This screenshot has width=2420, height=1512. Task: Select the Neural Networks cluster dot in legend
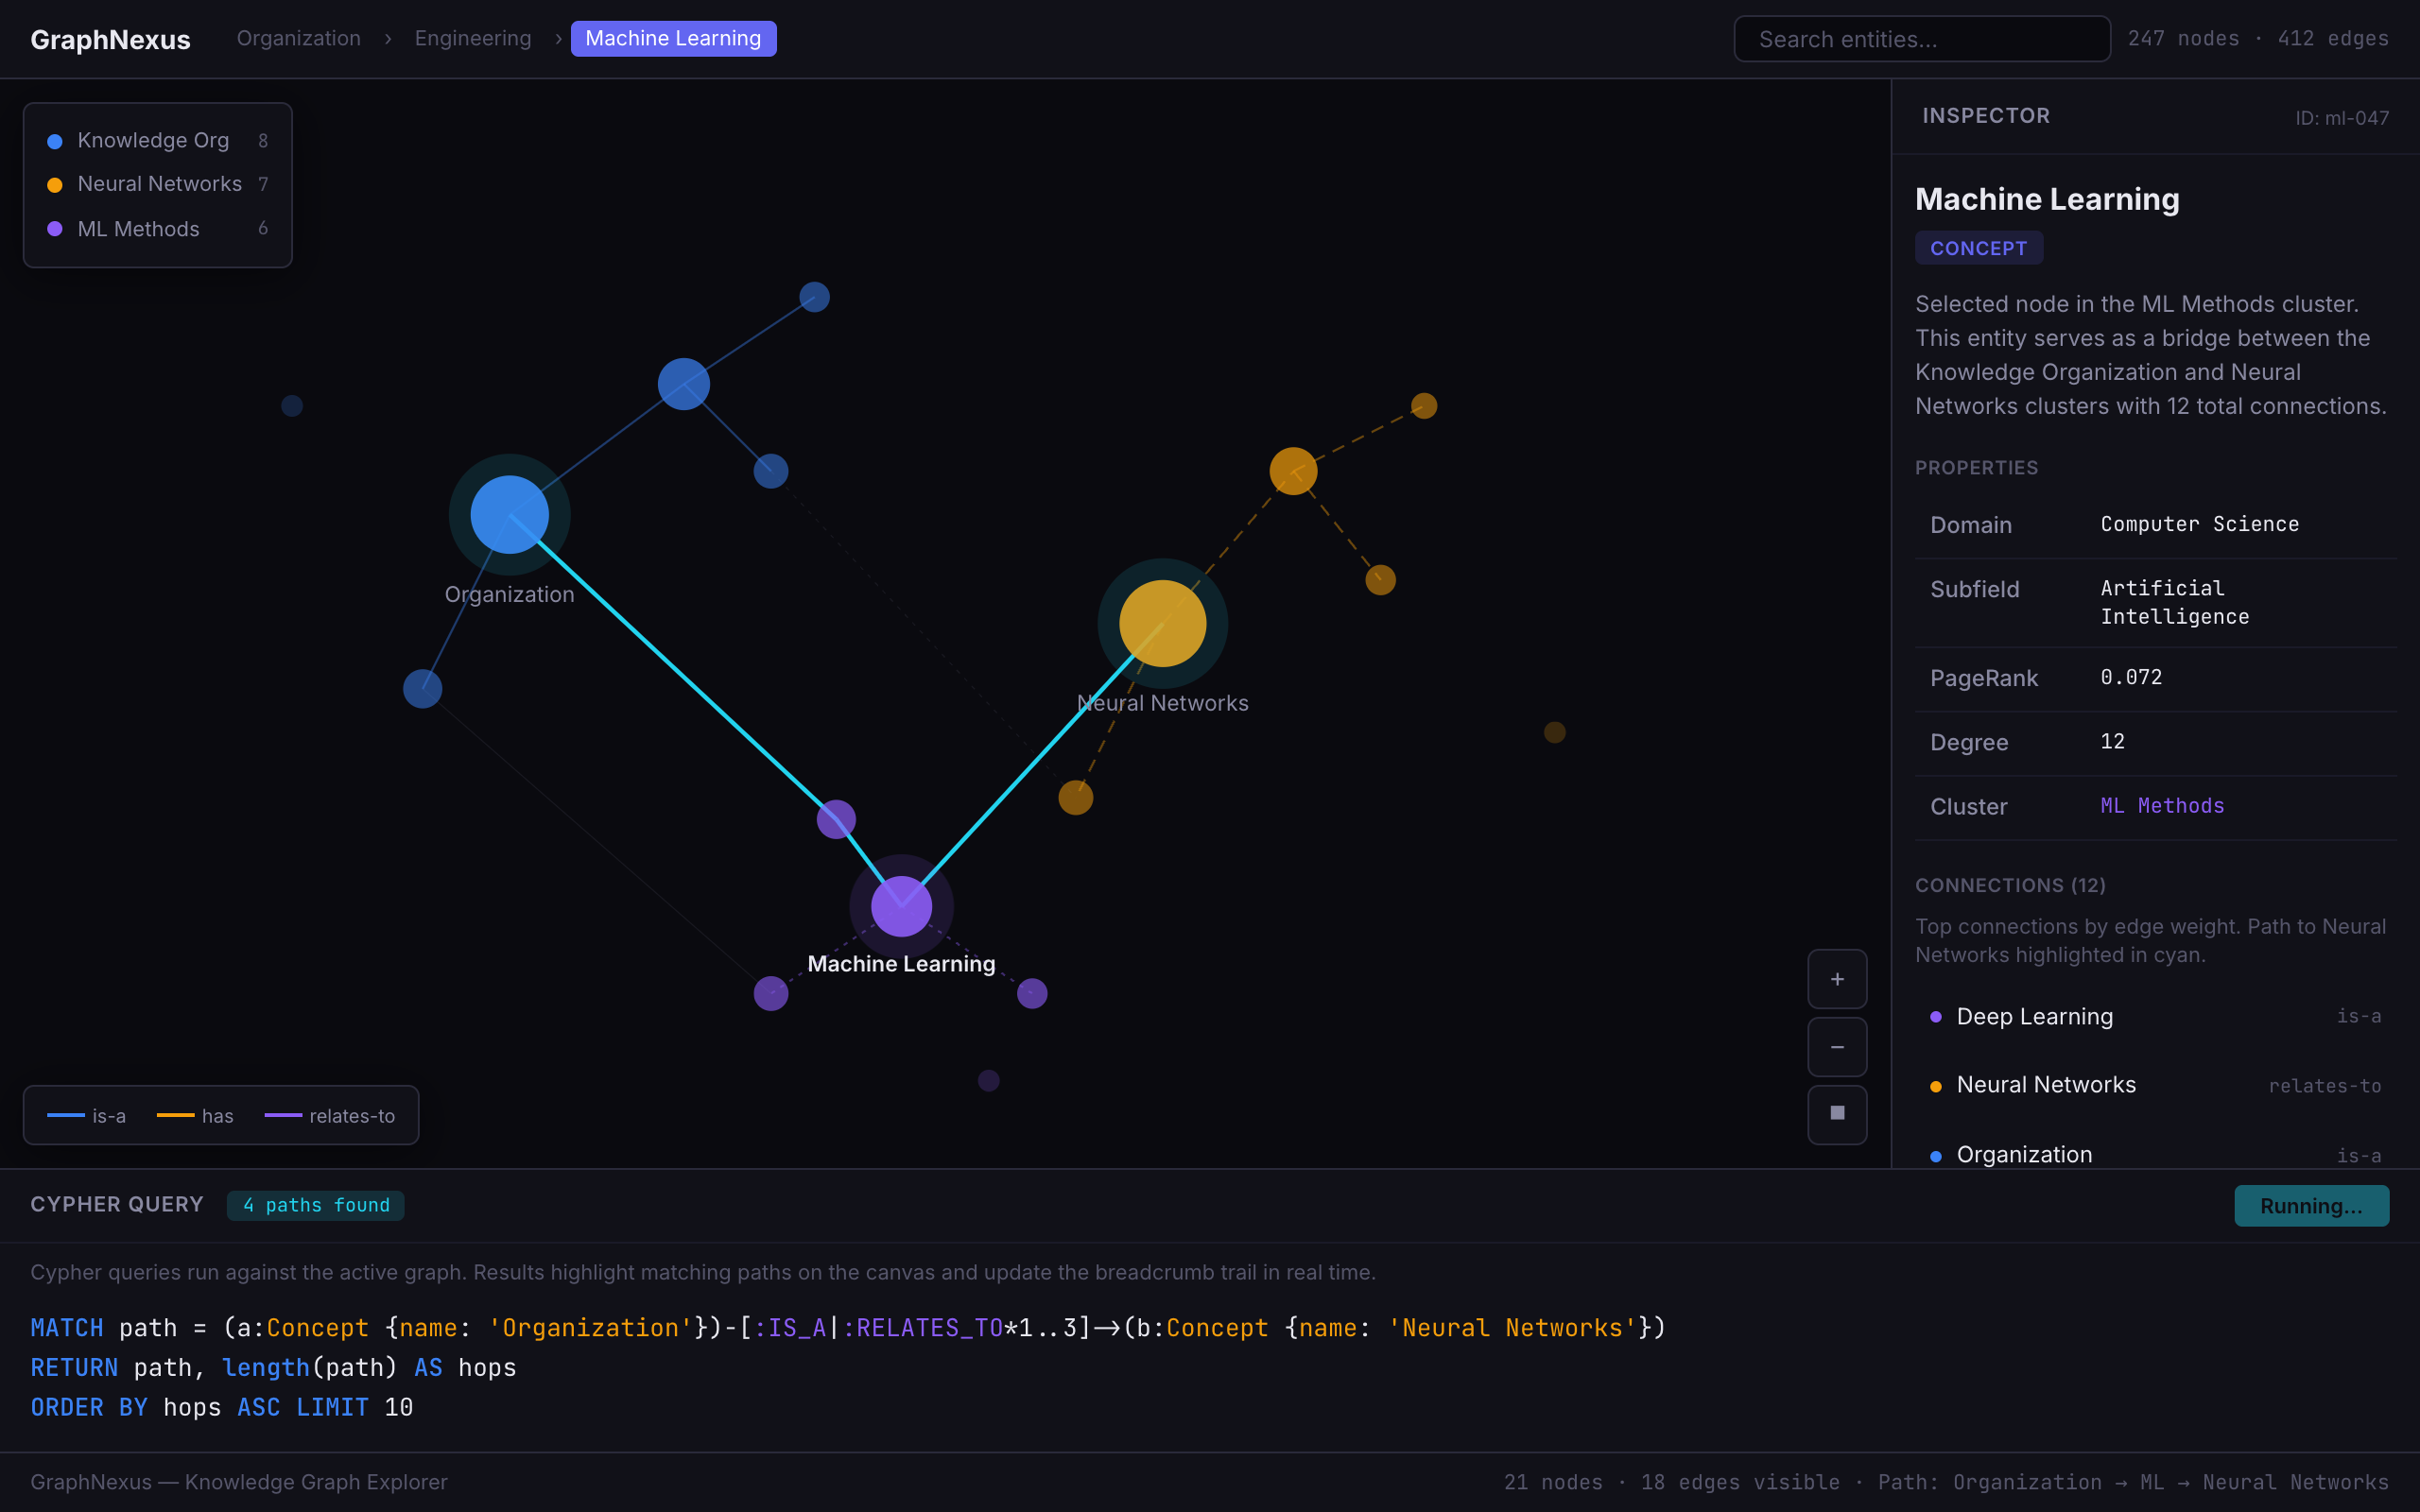55,184
